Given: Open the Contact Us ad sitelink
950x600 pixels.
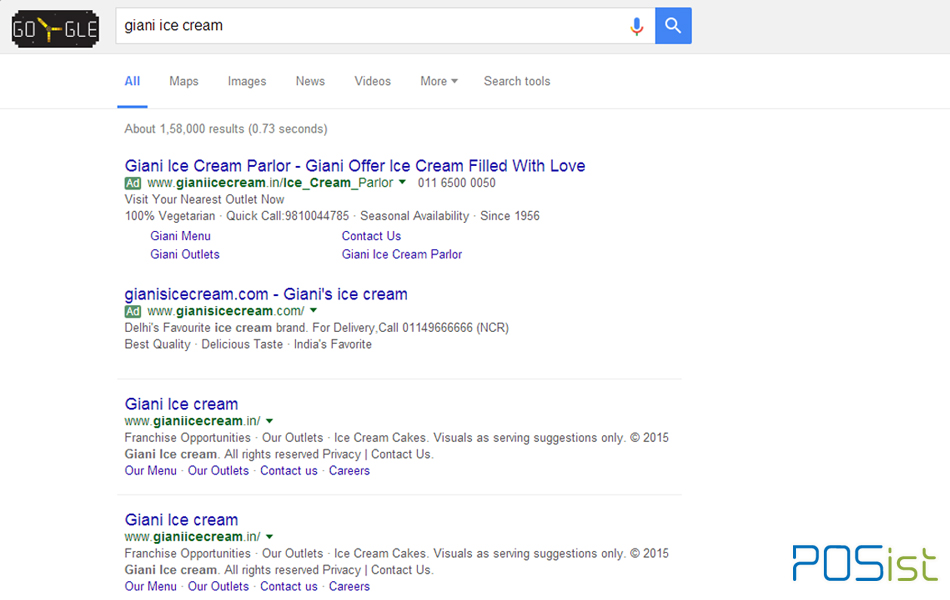Looking at the screenshot, I should (371, 236).
